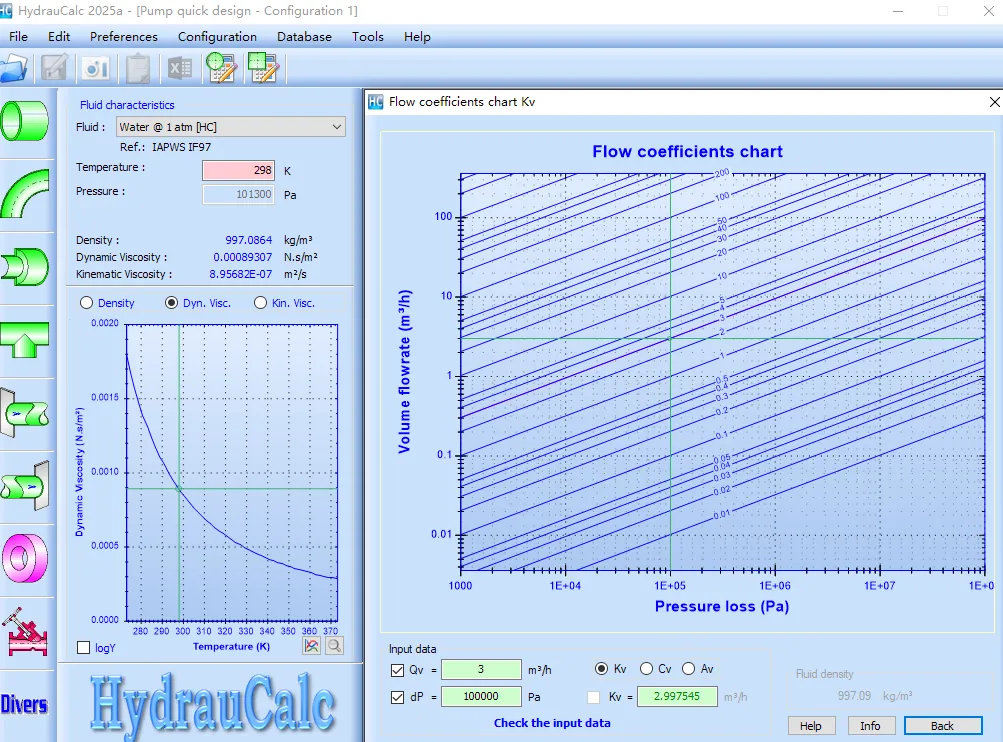Screen dimensions: 1003x742
Task: Open the Configuration menu
Action: [217, 36]
